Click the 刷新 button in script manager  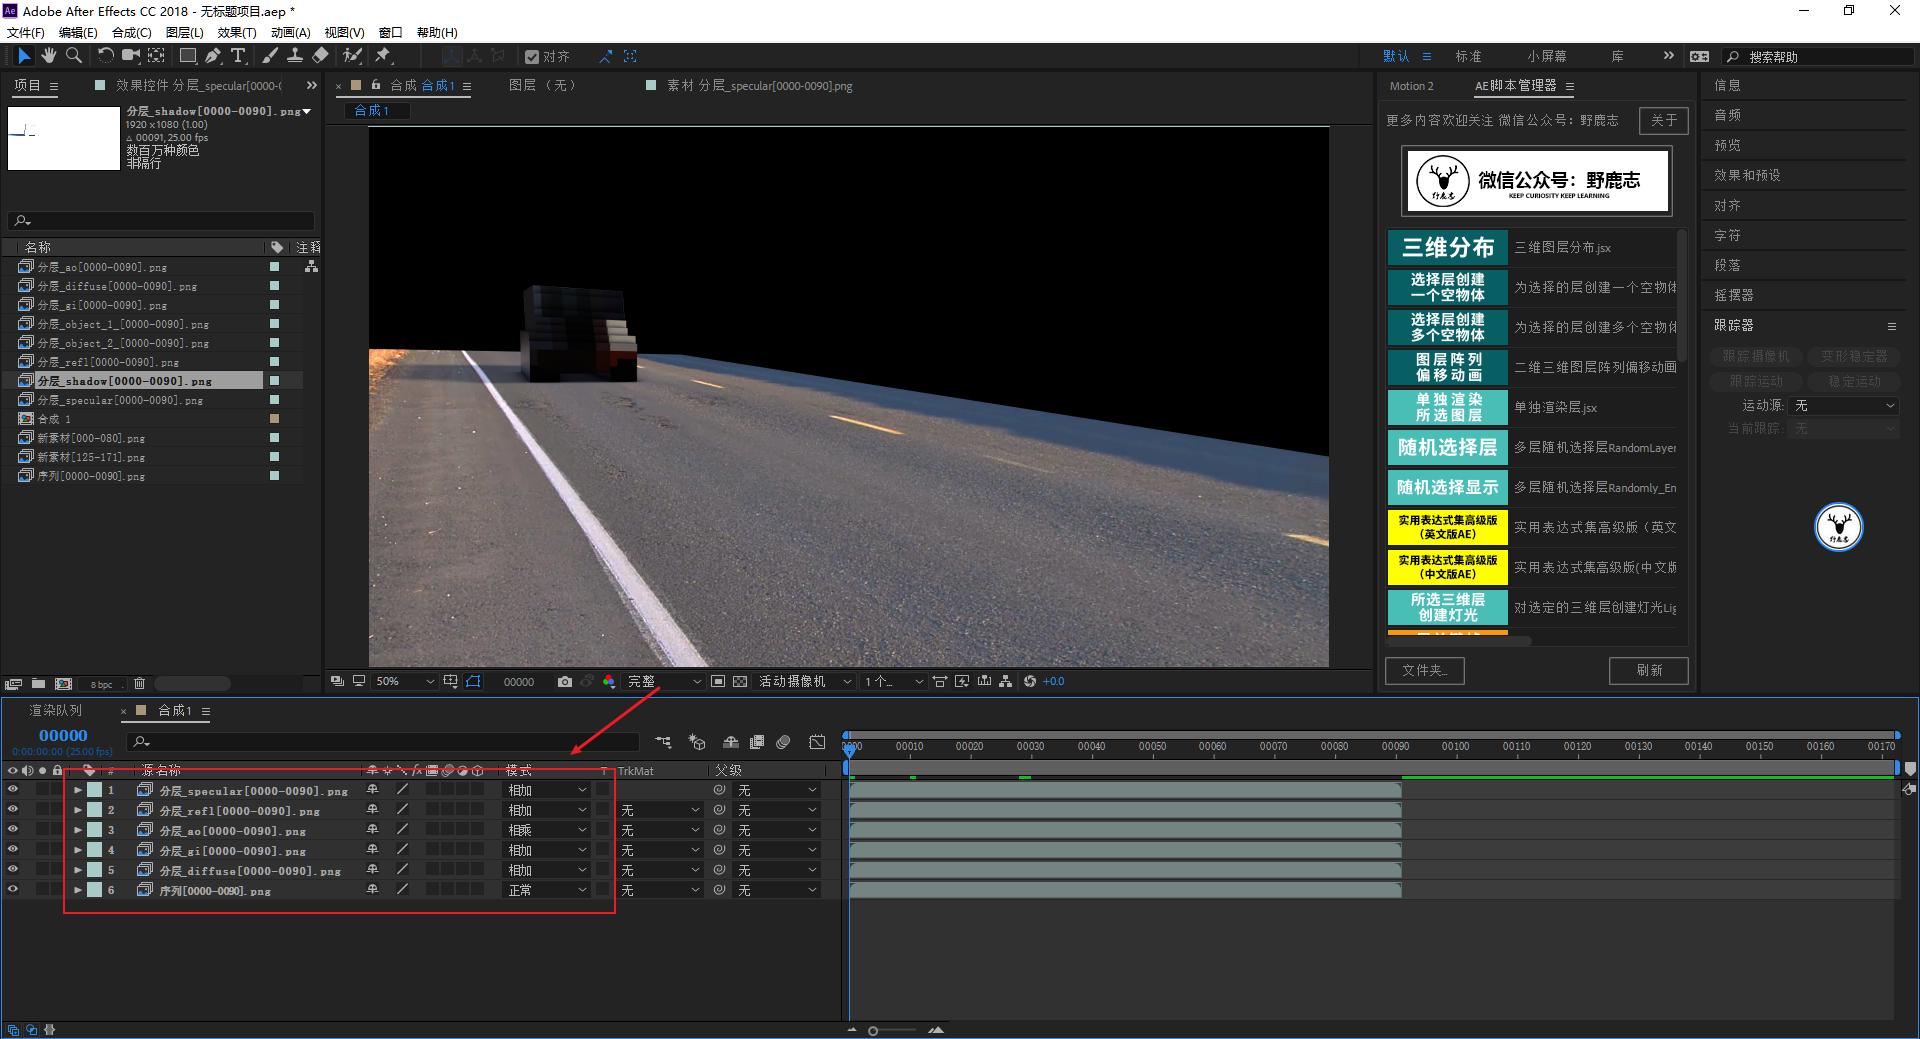[x=1648, y=670]
